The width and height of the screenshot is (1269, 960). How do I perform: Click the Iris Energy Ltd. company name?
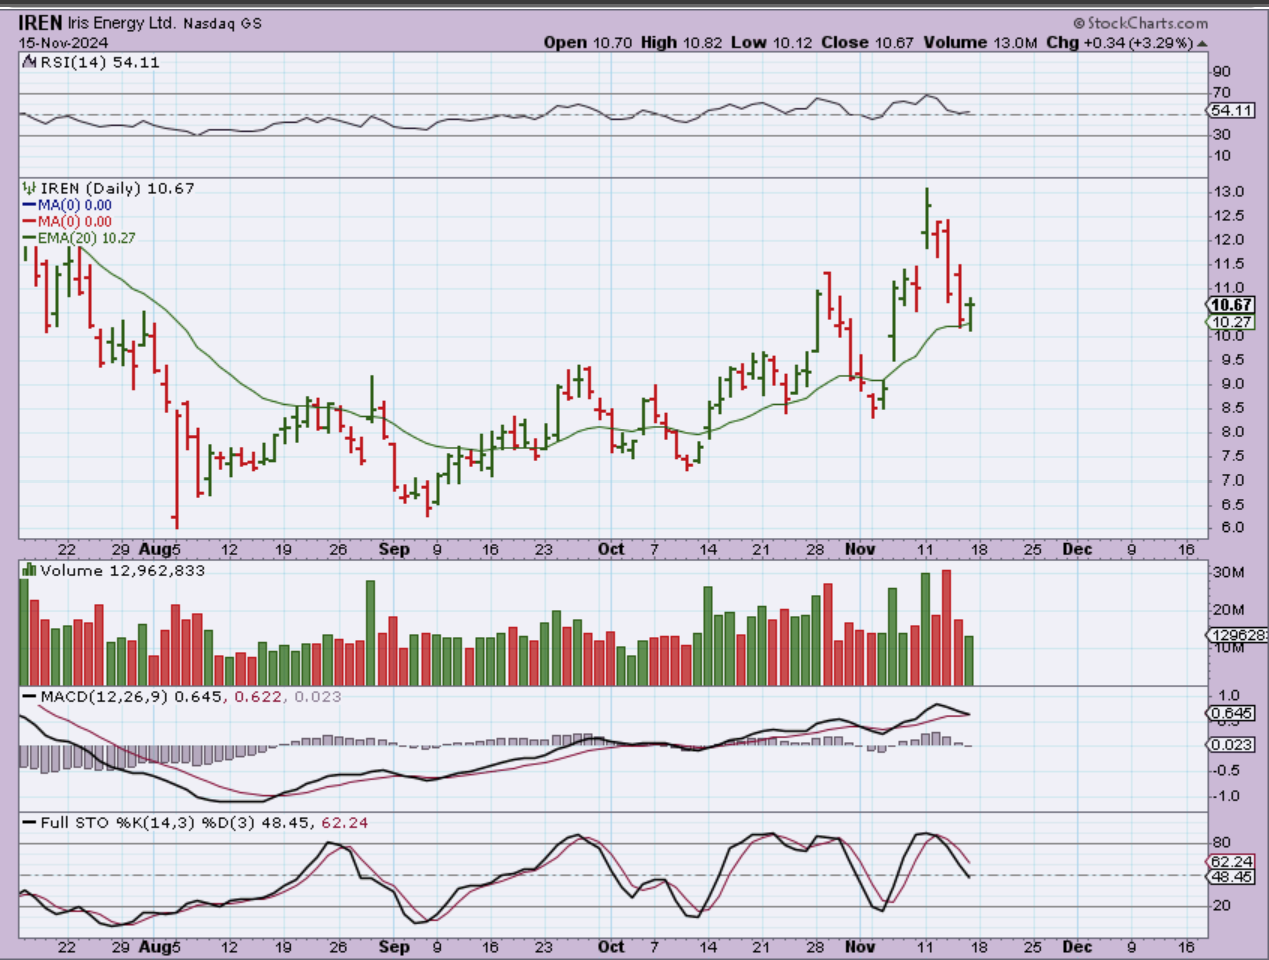pyautogui.click(x=122, y=22)
